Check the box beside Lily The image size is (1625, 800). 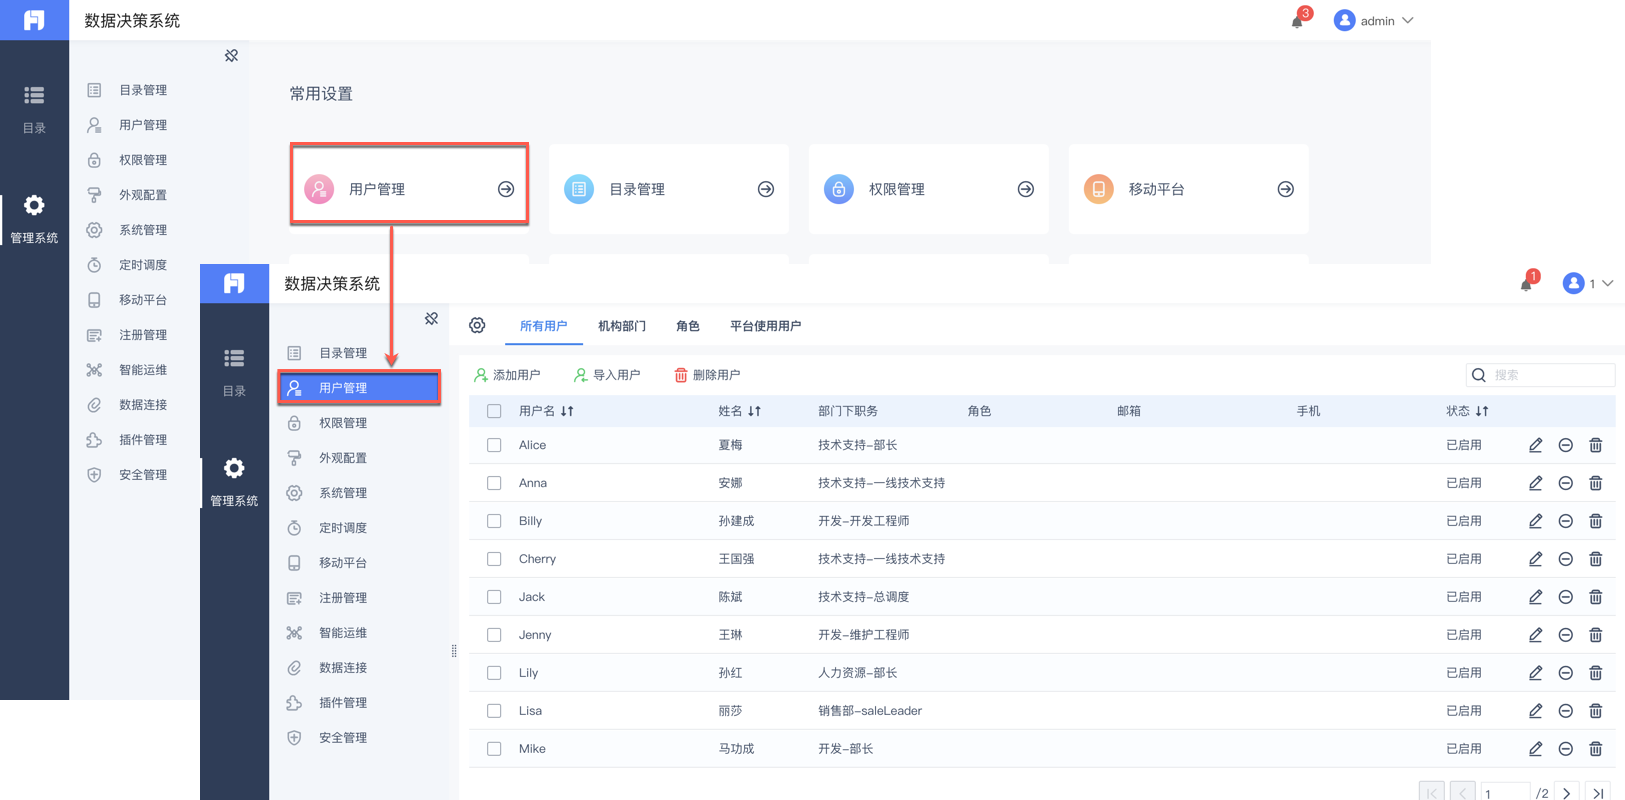(x=494, y=673)
